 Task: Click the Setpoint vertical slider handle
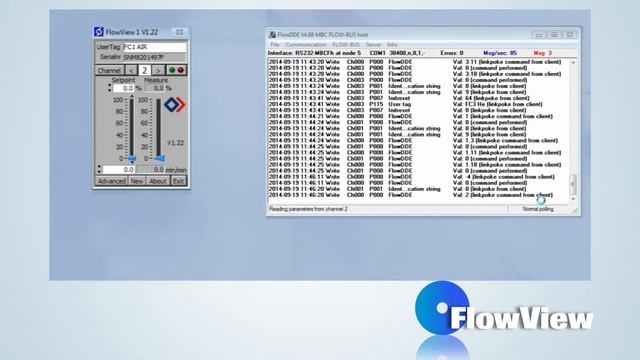132,158
